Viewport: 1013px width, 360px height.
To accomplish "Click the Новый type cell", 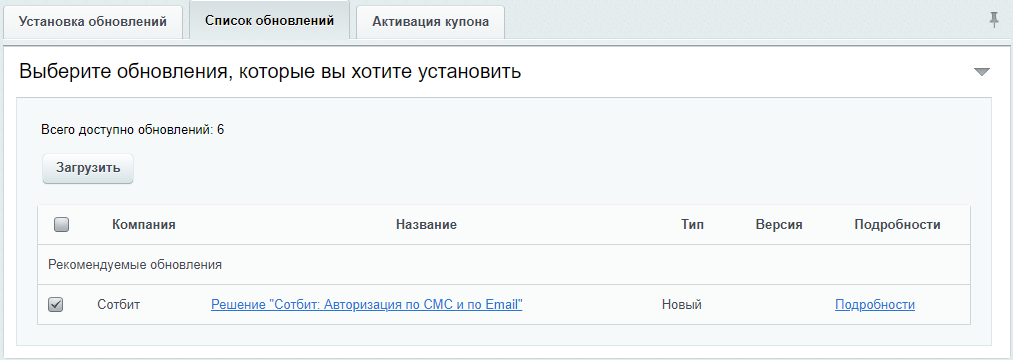I will [682, 304].
